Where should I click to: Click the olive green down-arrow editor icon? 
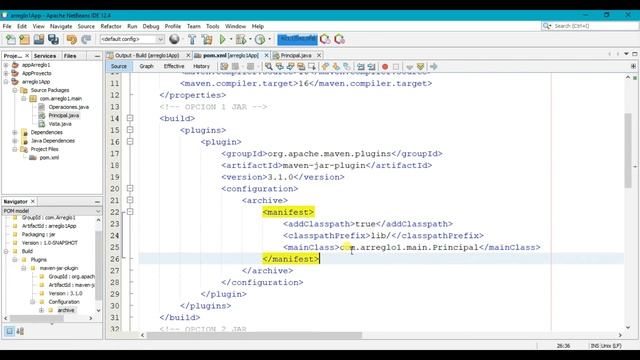coord(420,66)
